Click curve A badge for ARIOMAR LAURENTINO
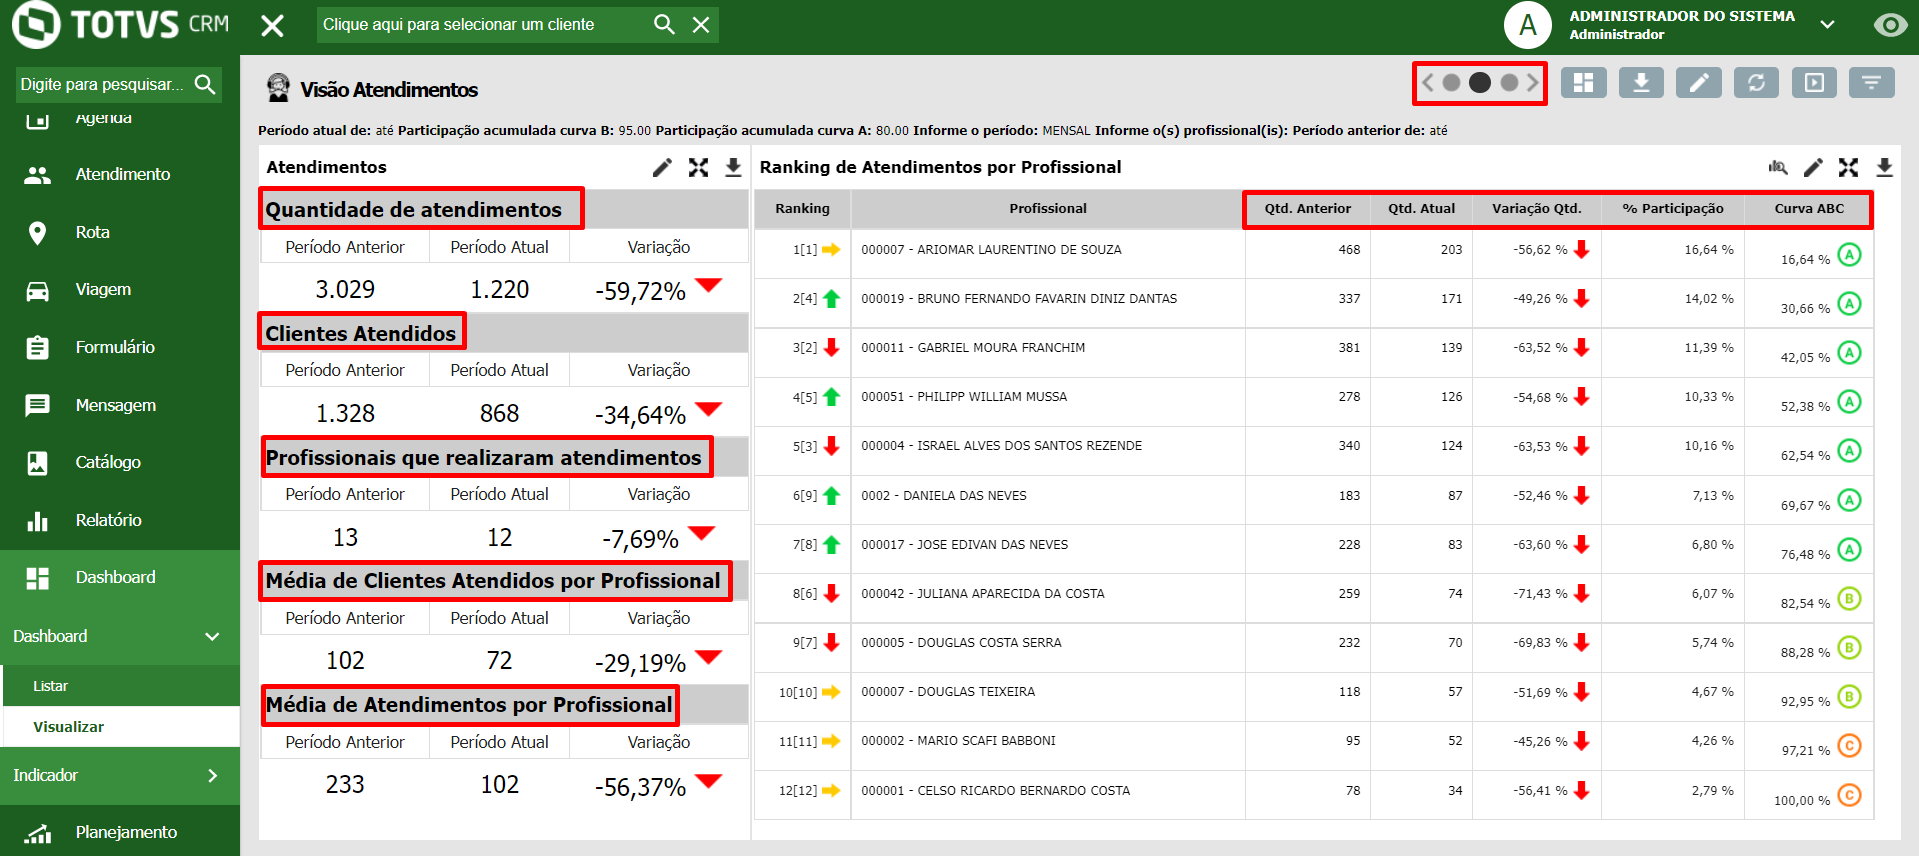1919x856 pixels. [1849, 255]
